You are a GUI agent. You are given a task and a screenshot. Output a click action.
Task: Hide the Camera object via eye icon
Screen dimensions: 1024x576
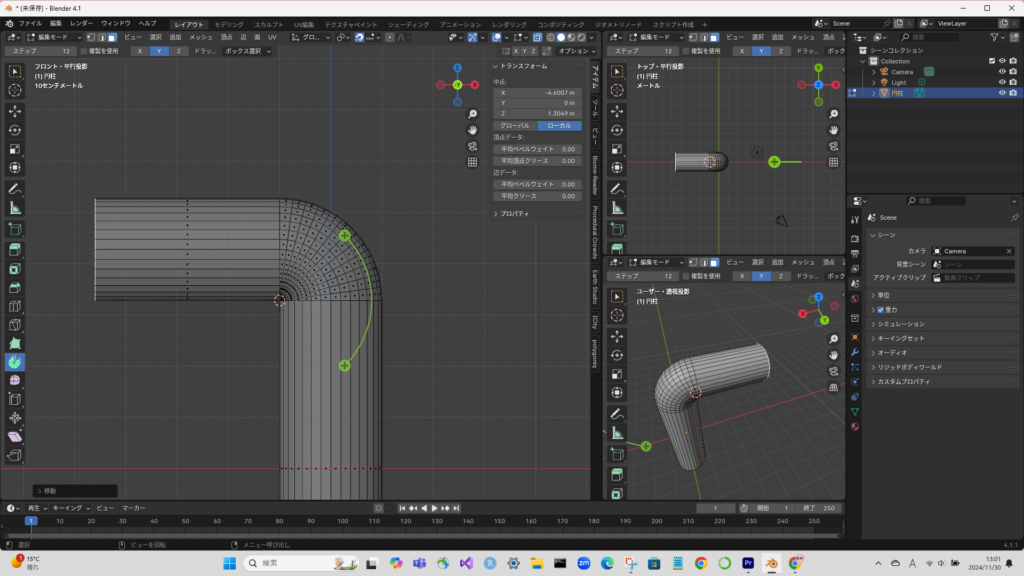[1002, 72]
